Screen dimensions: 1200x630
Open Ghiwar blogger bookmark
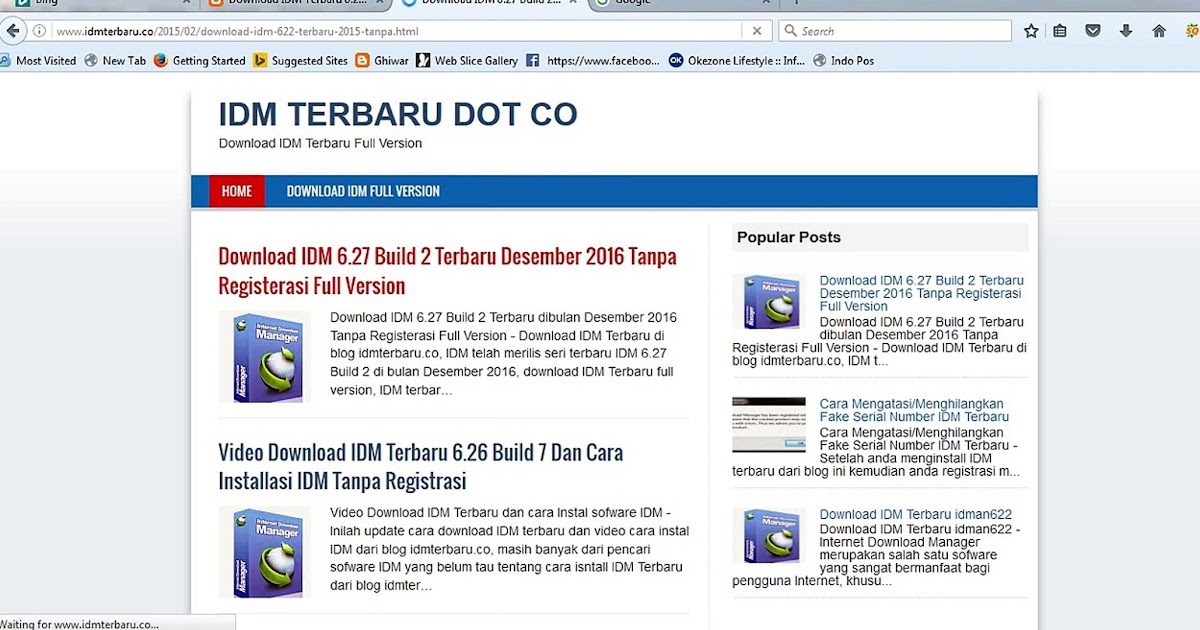click(382, 61)
